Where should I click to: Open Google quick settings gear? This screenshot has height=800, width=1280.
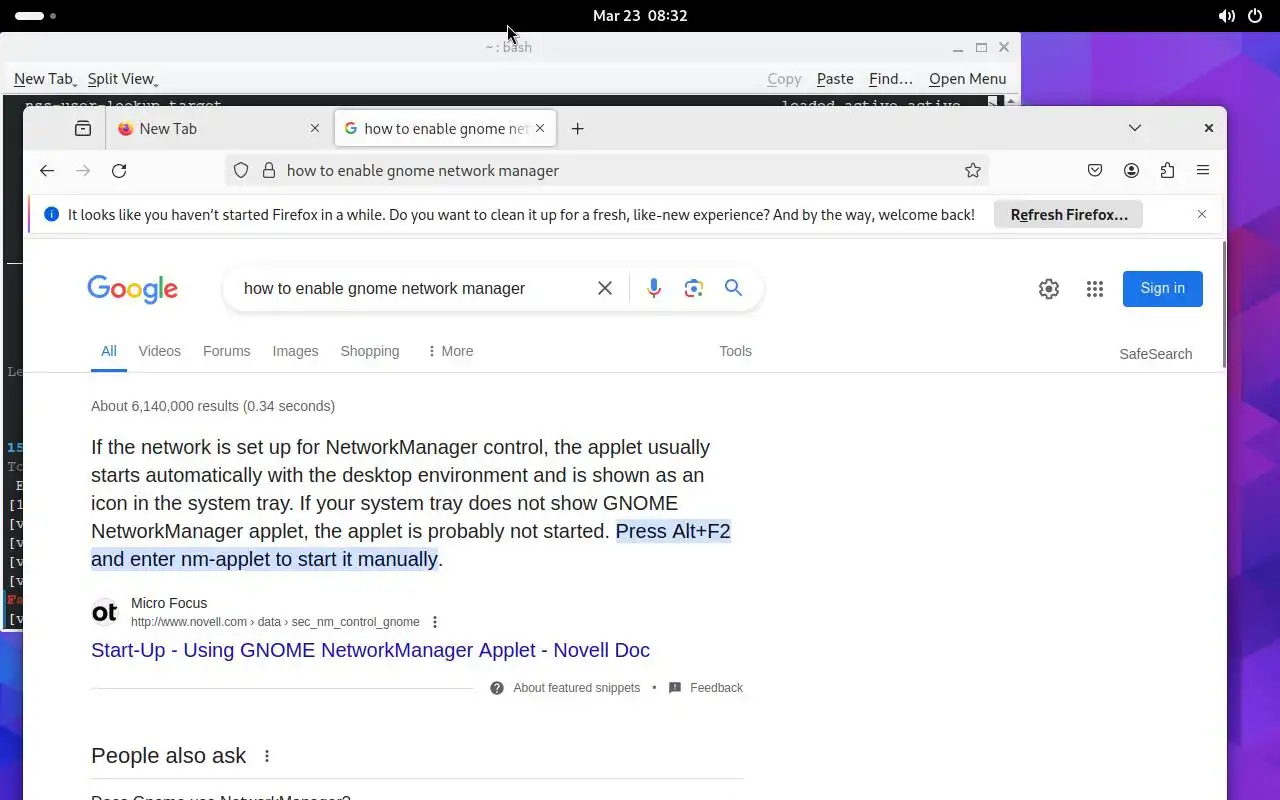(x=1048, y=289)
